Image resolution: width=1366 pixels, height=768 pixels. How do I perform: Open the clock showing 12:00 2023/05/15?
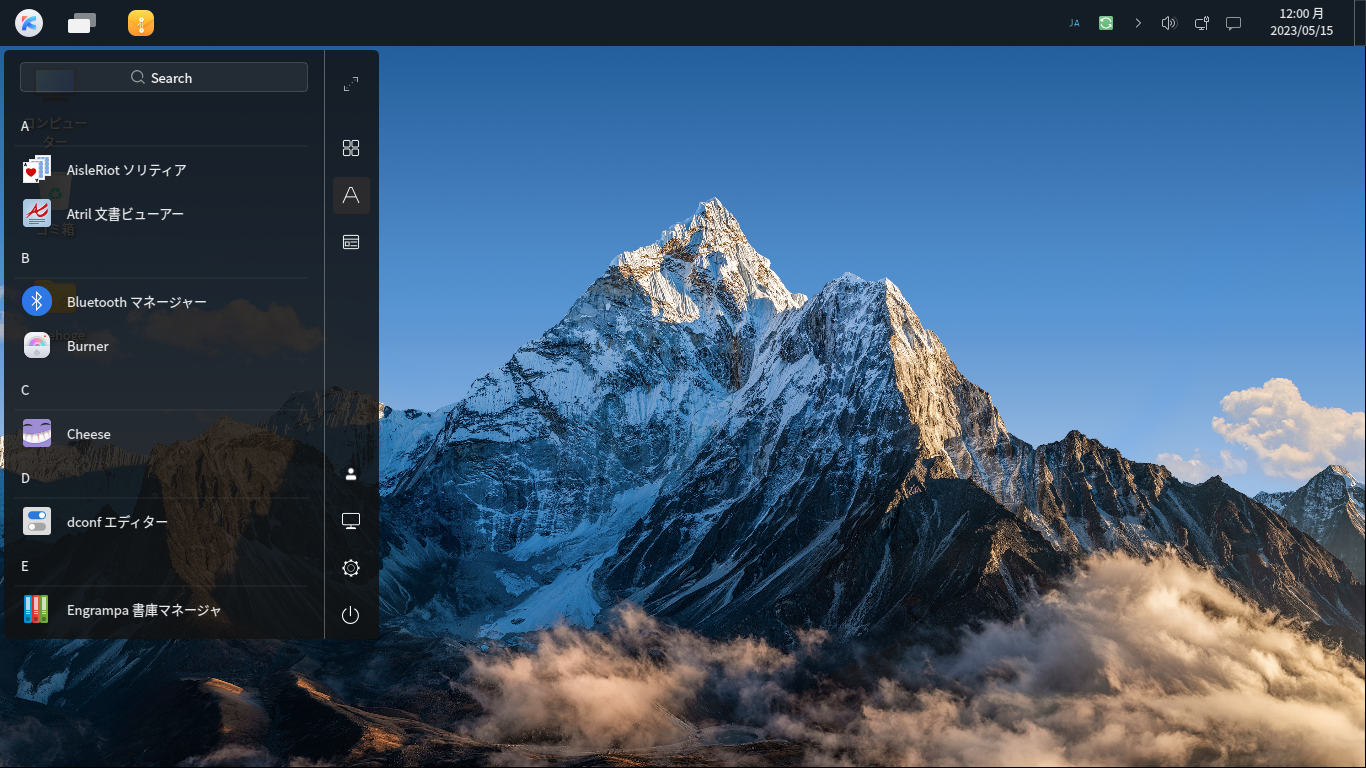(1301, 22)
